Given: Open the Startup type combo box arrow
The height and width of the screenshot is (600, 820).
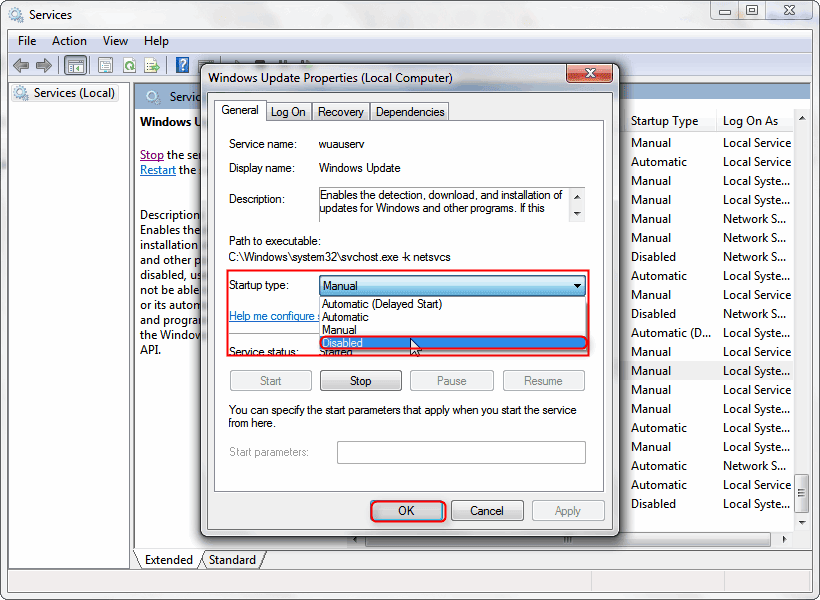Looking at the screenshot, I should pyautogui.click(x=577, y=286).
